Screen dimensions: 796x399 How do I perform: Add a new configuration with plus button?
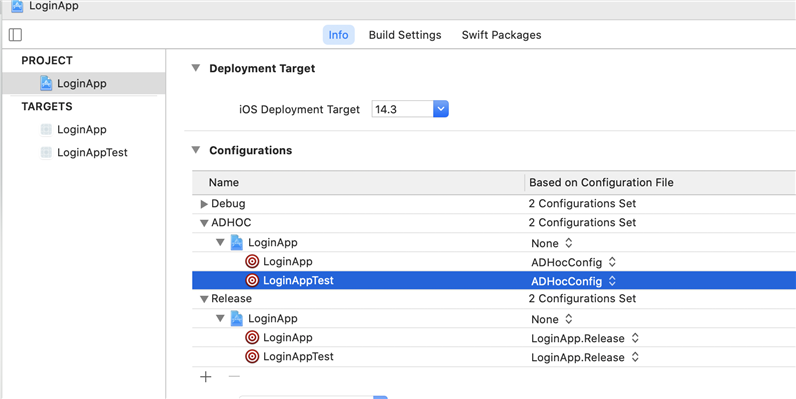(x=206, y=377)
